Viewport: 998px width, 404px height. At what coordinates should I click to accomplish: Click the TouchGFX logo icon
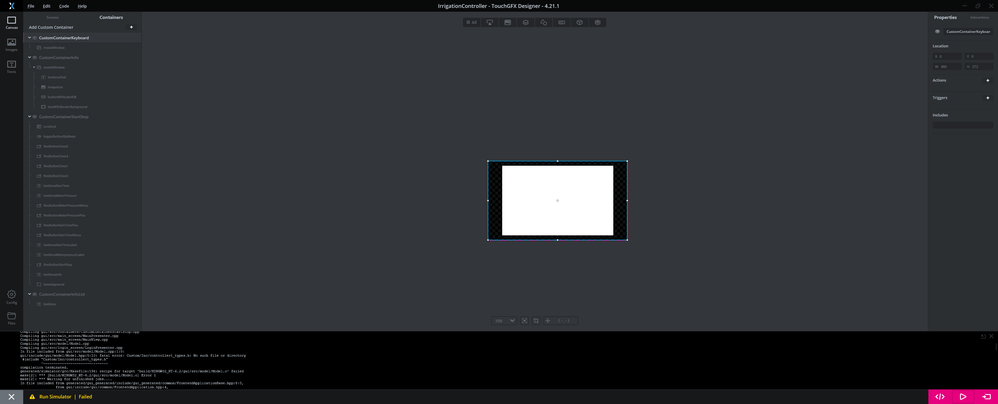coord(11,6)
